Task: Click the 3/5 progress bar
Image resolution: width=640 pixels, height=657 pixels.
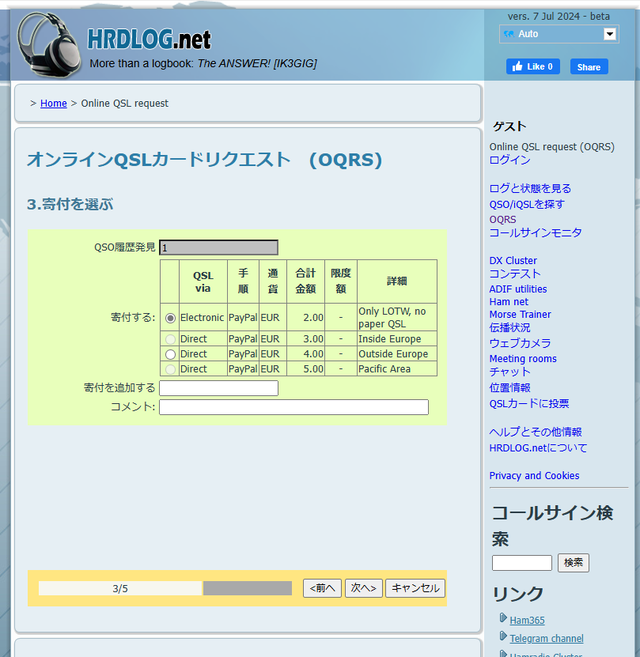Action: (165, 588)
